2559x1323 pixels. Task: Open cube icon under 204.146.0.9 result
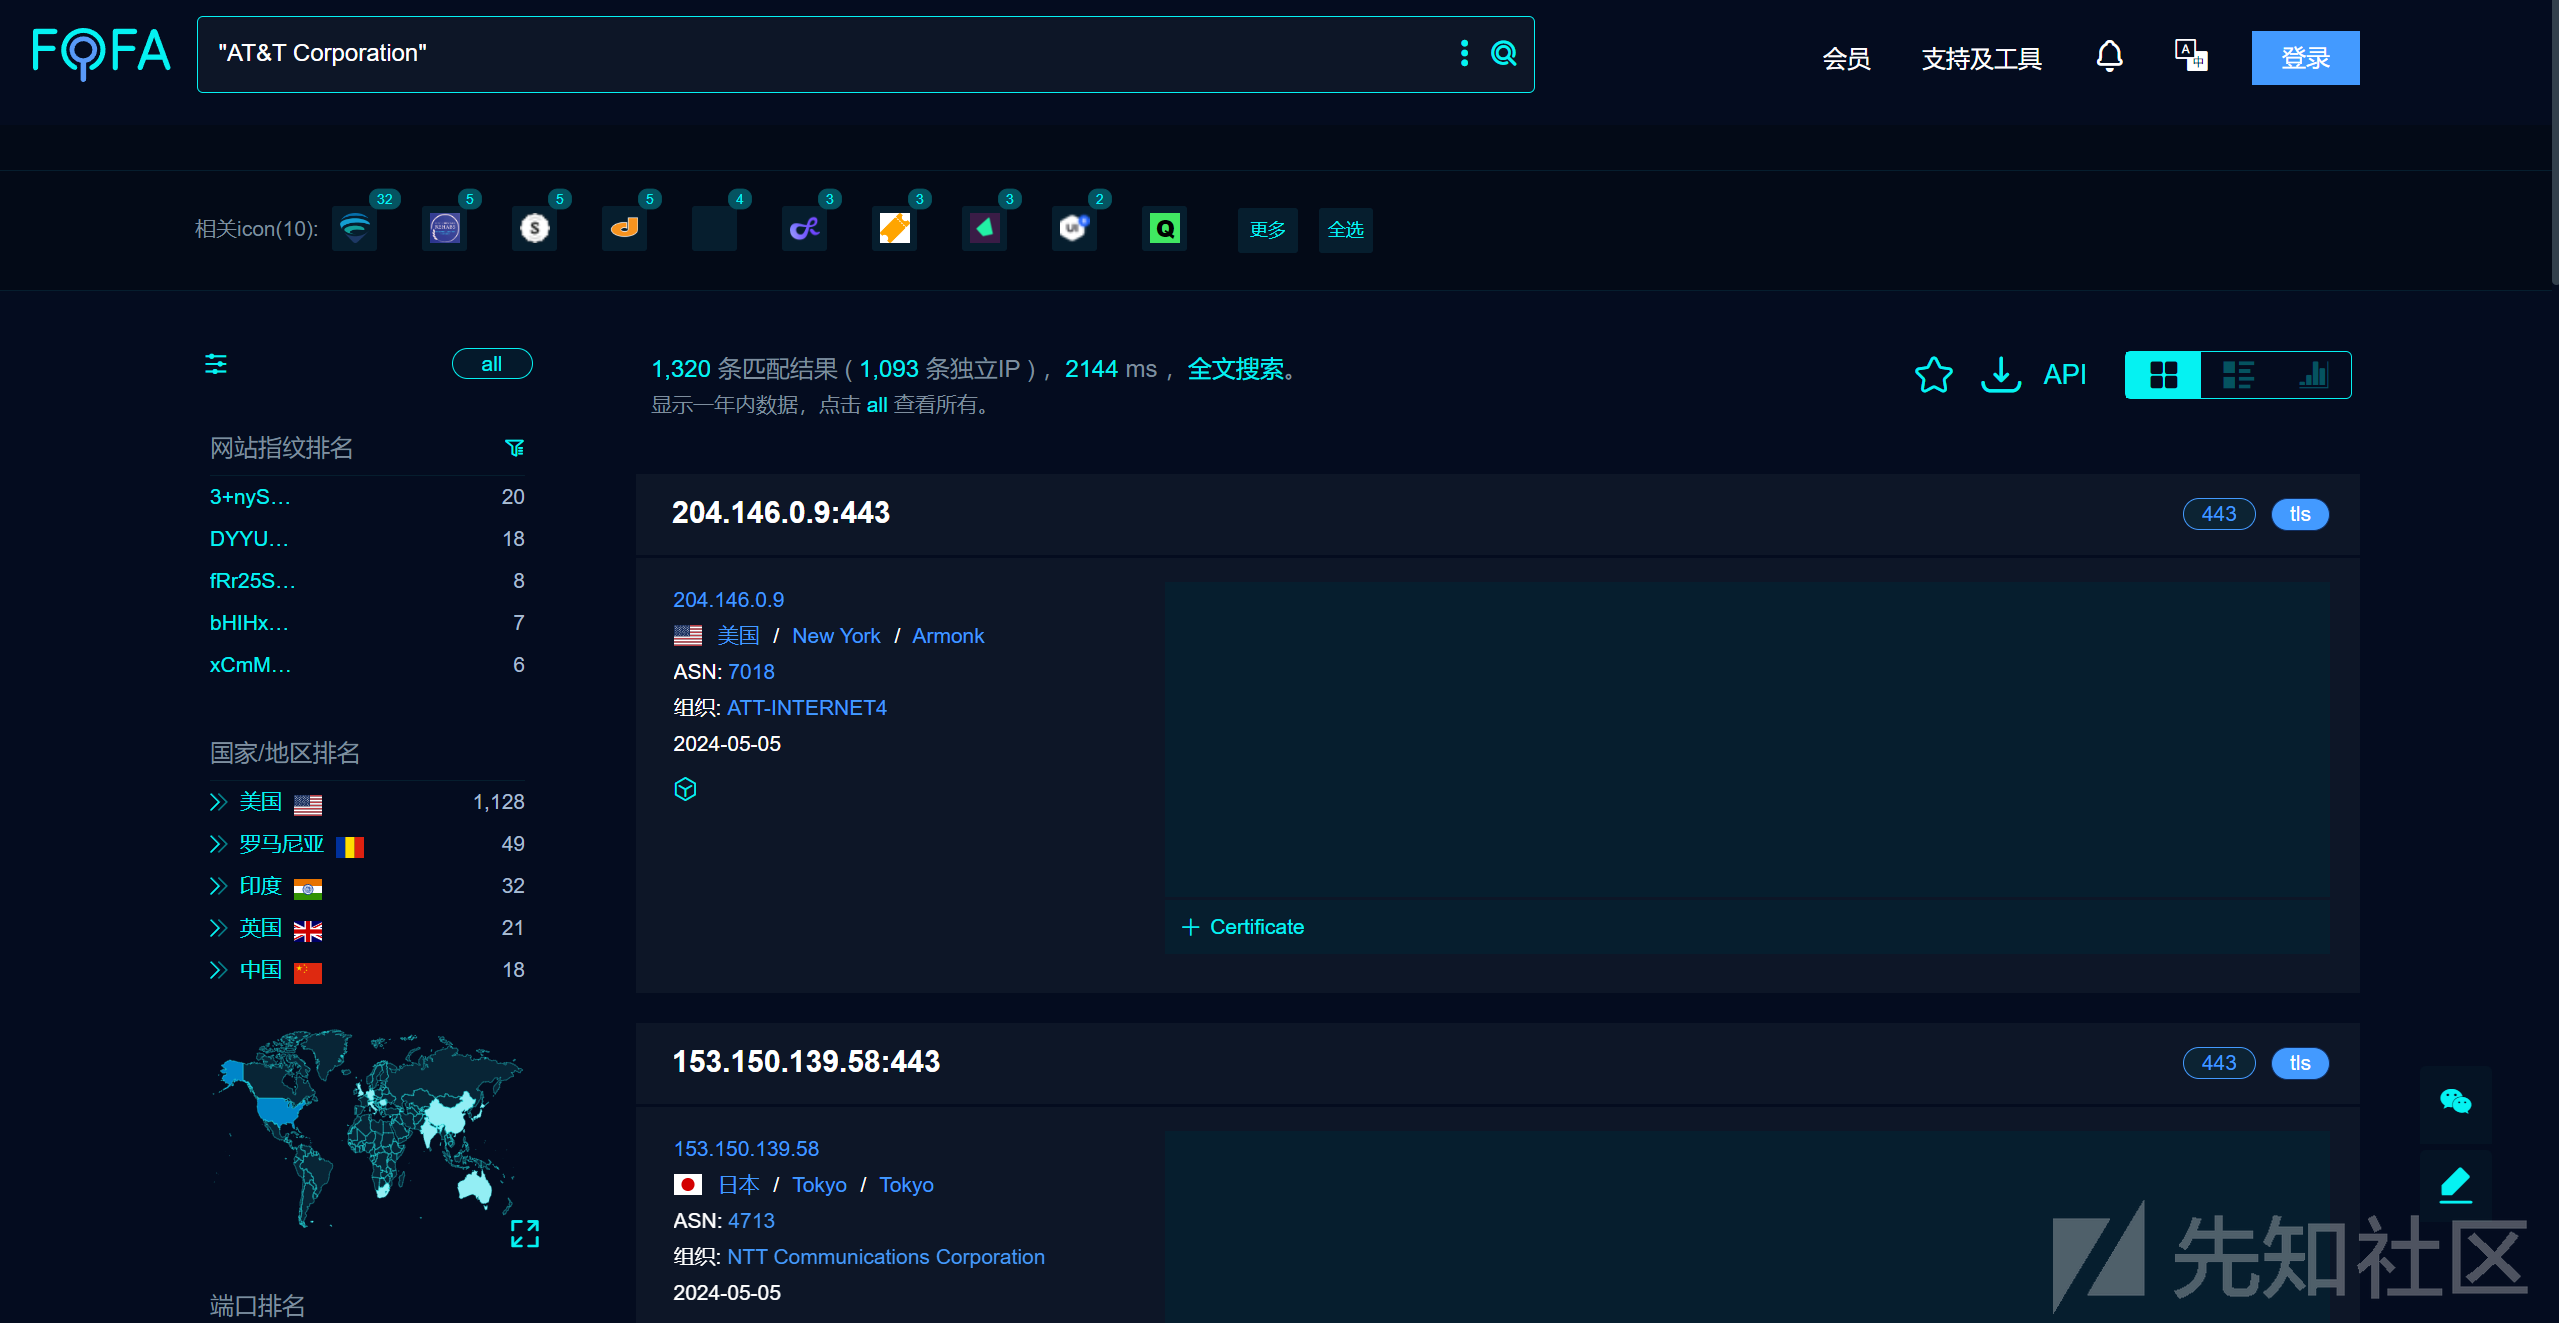coord(685,789)
